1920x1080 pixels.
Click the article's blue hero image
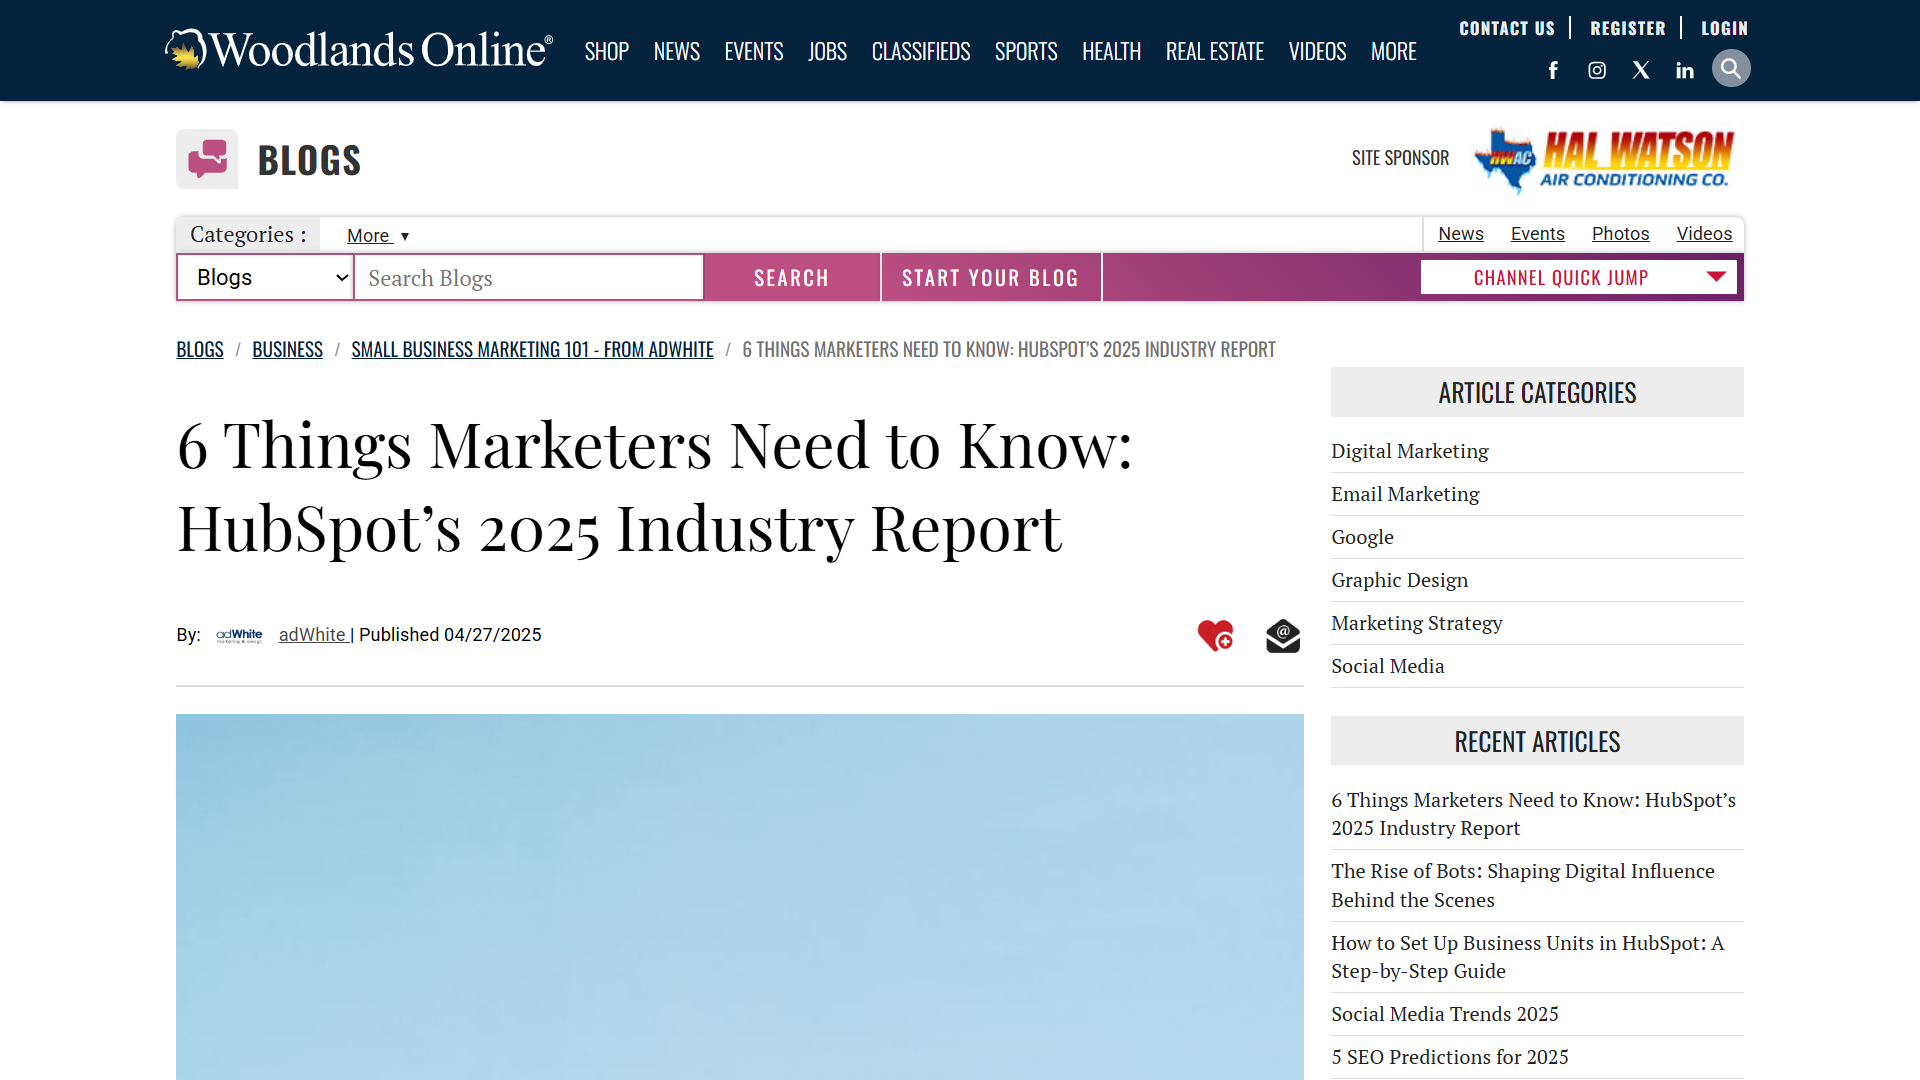click(740, 897)
